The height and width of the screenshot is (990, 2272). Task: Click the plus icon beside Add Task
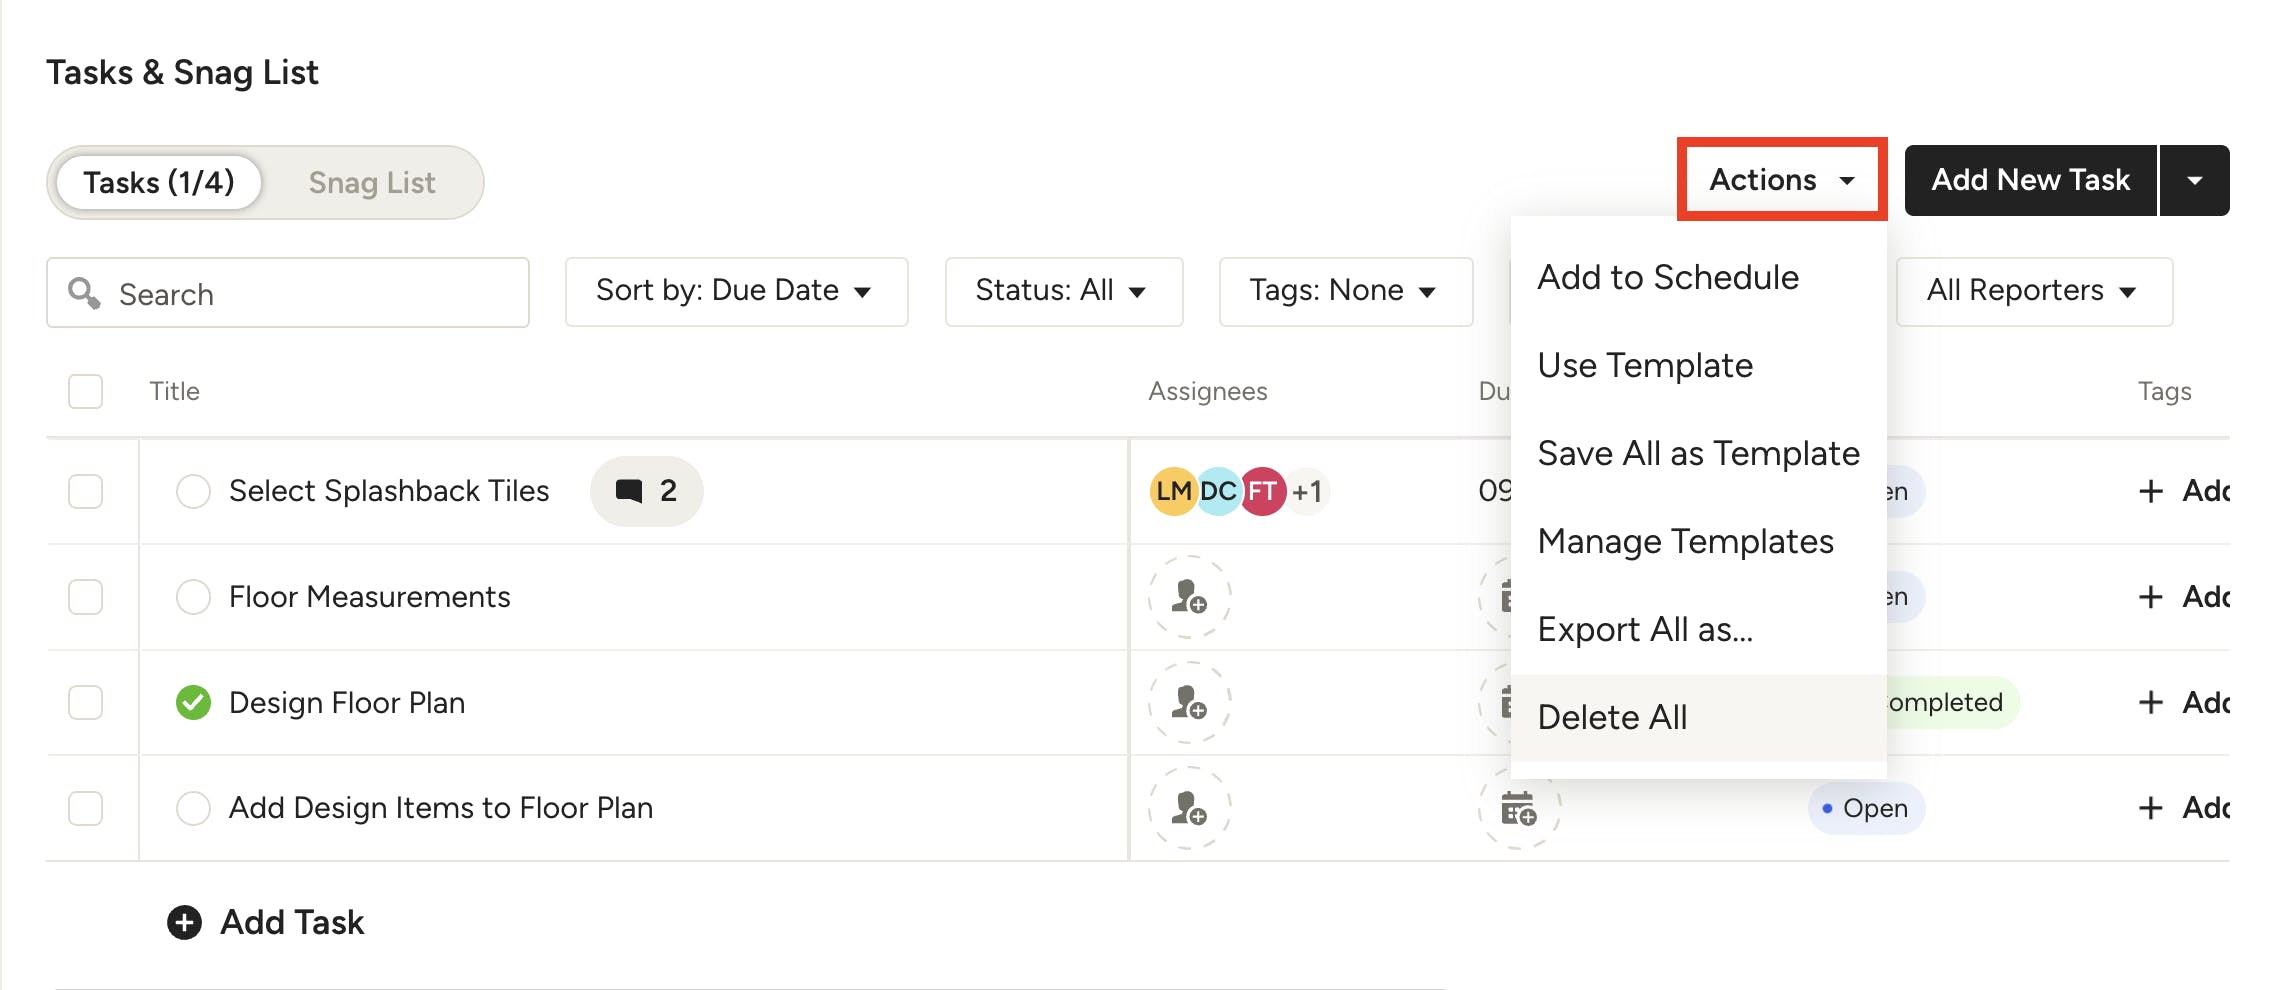184,922
